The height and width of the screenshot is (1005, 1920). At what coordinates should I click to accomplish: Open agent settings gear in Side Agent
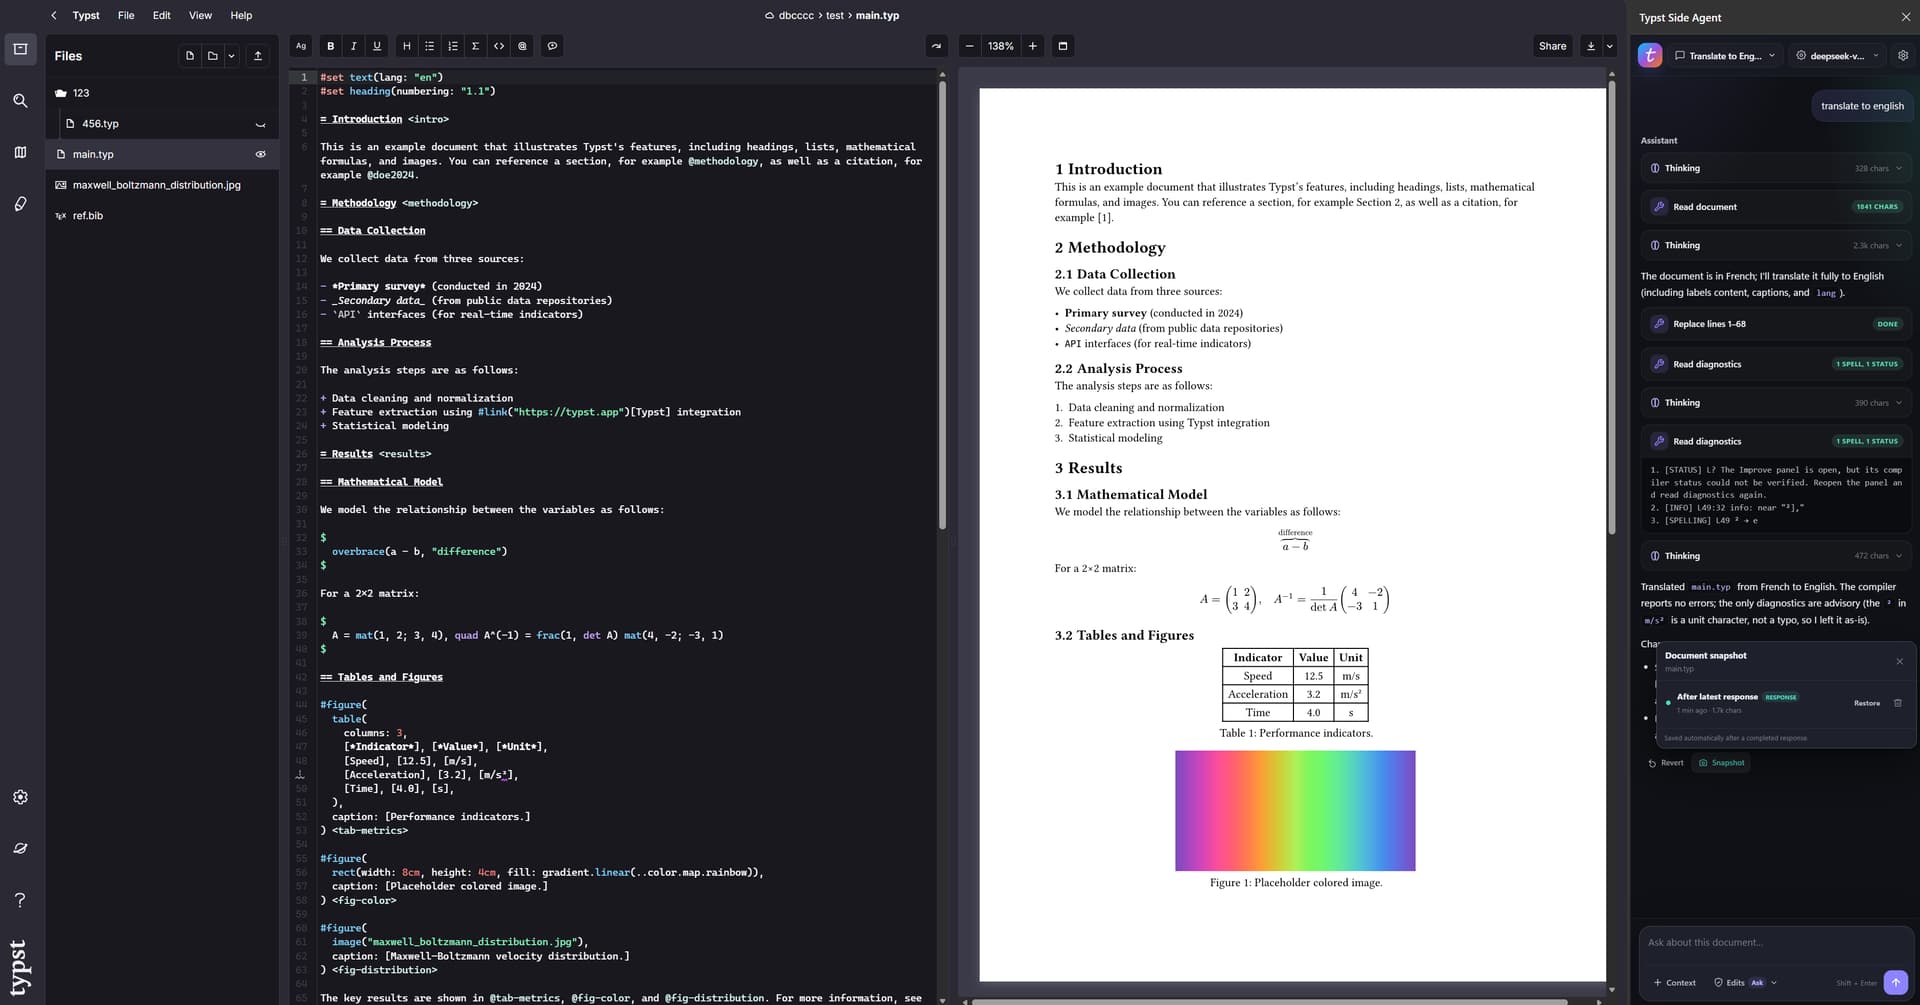(x=1903, y=56)
